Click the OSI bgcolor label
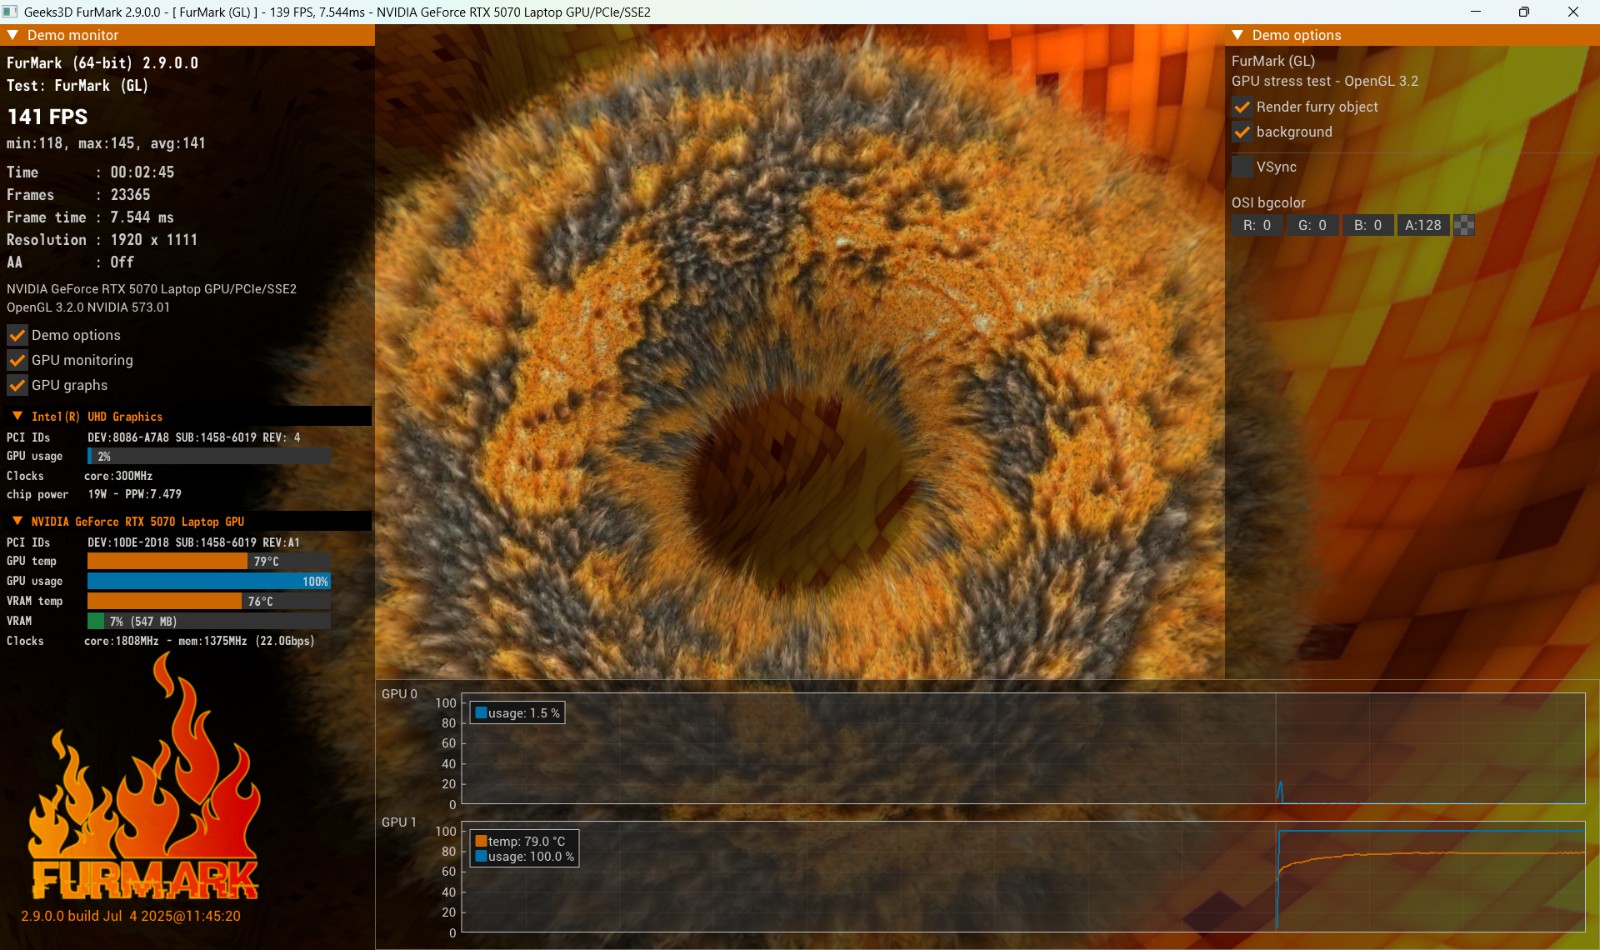 pyautogui.click(x=1268, y=202)
